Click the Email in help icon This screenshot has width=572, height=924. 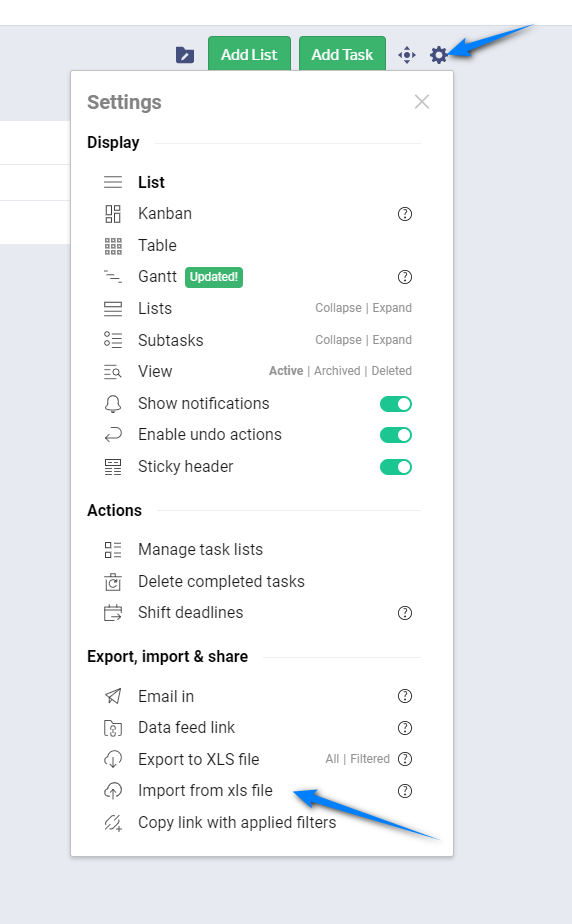[x=405, y=696]
